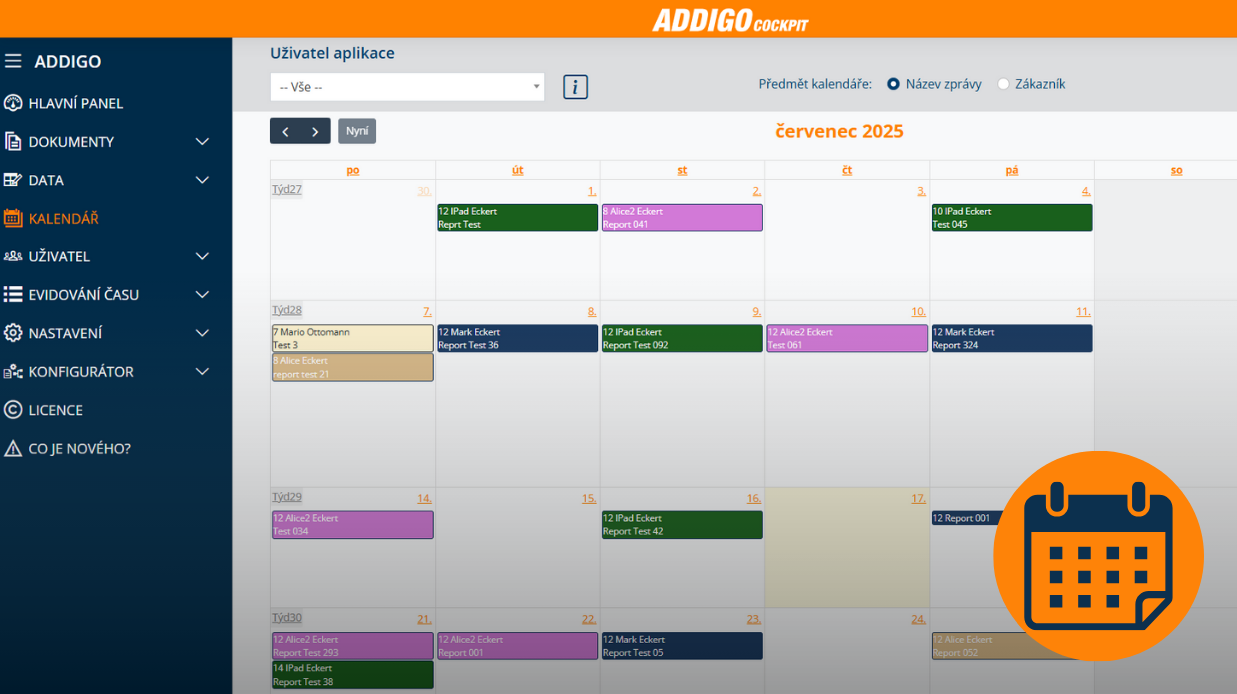Click the ADDIGO Cockpit logo
Viewport: 1237px width, 694px height.
[730, 20]
